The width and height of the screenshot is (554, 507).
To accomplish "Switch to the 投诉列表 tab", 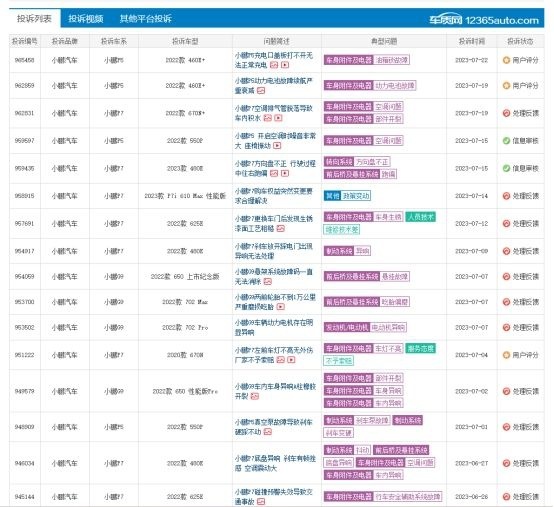I will (x=35, y=18).
